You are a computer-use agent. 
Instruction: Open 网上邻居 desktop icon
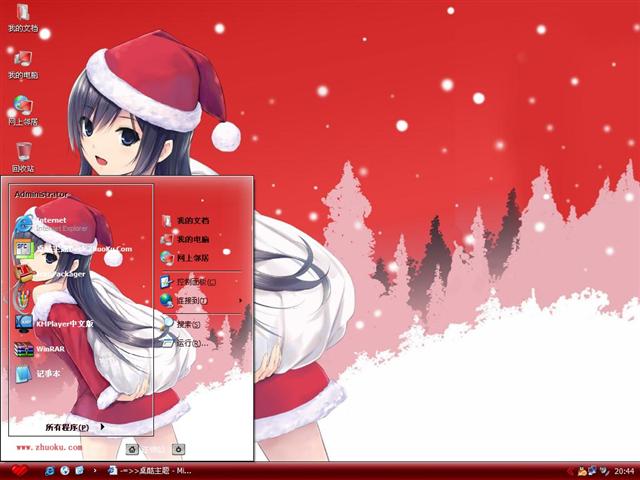point(23,111)
